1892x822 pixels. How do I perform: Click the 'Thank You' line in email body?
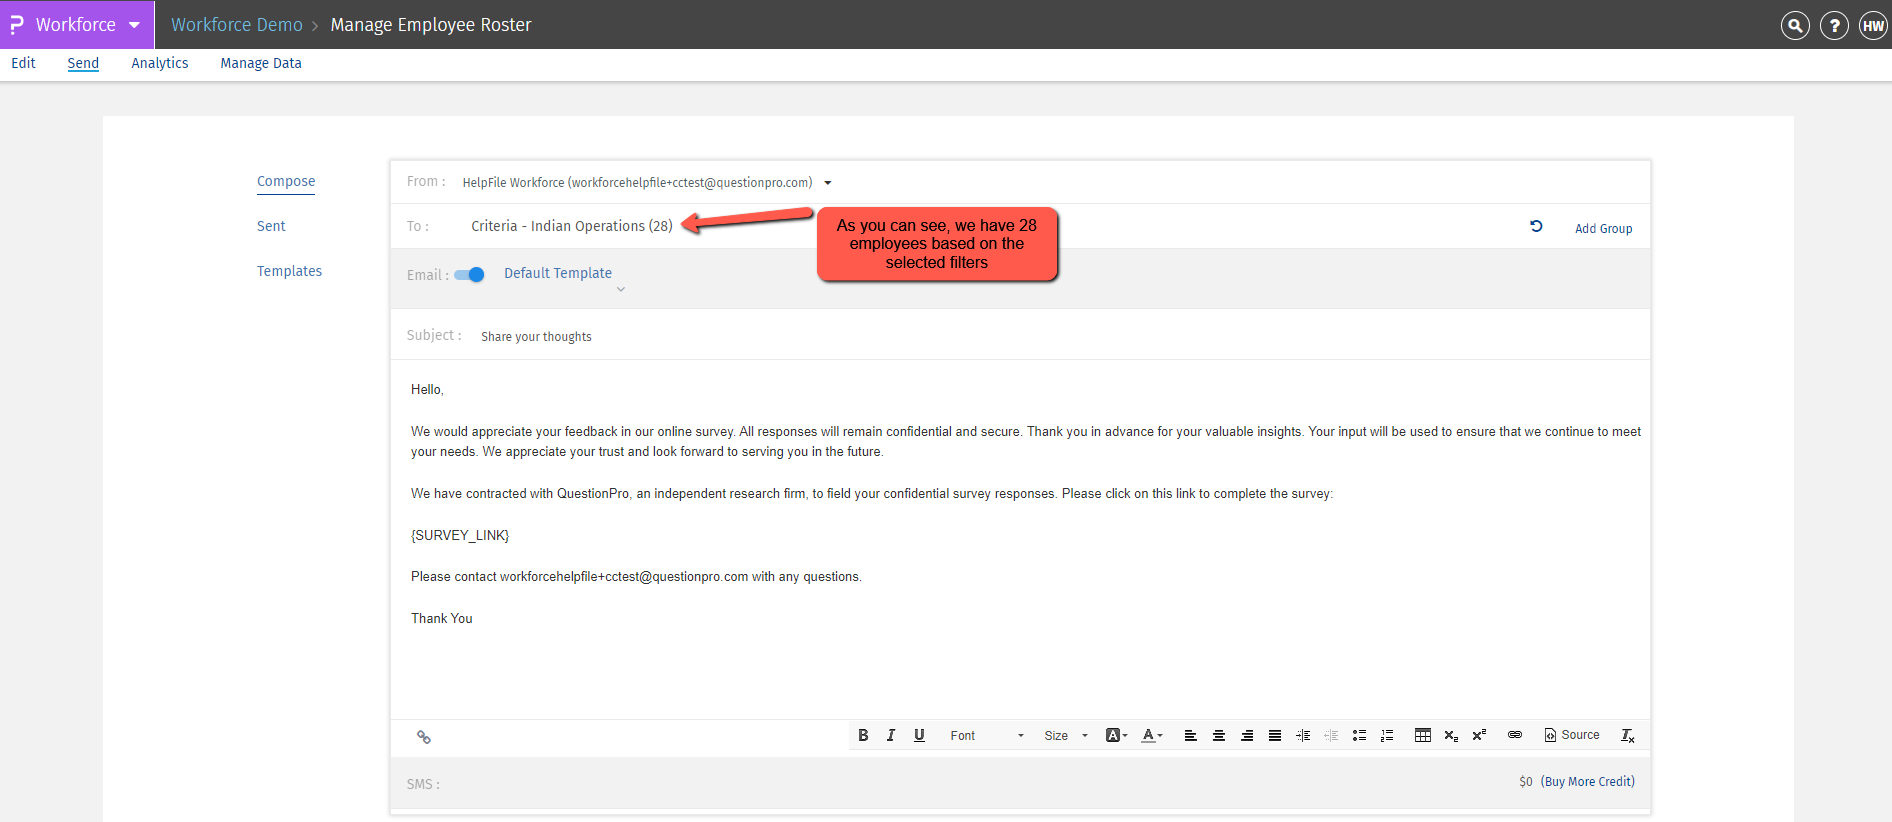442,619
